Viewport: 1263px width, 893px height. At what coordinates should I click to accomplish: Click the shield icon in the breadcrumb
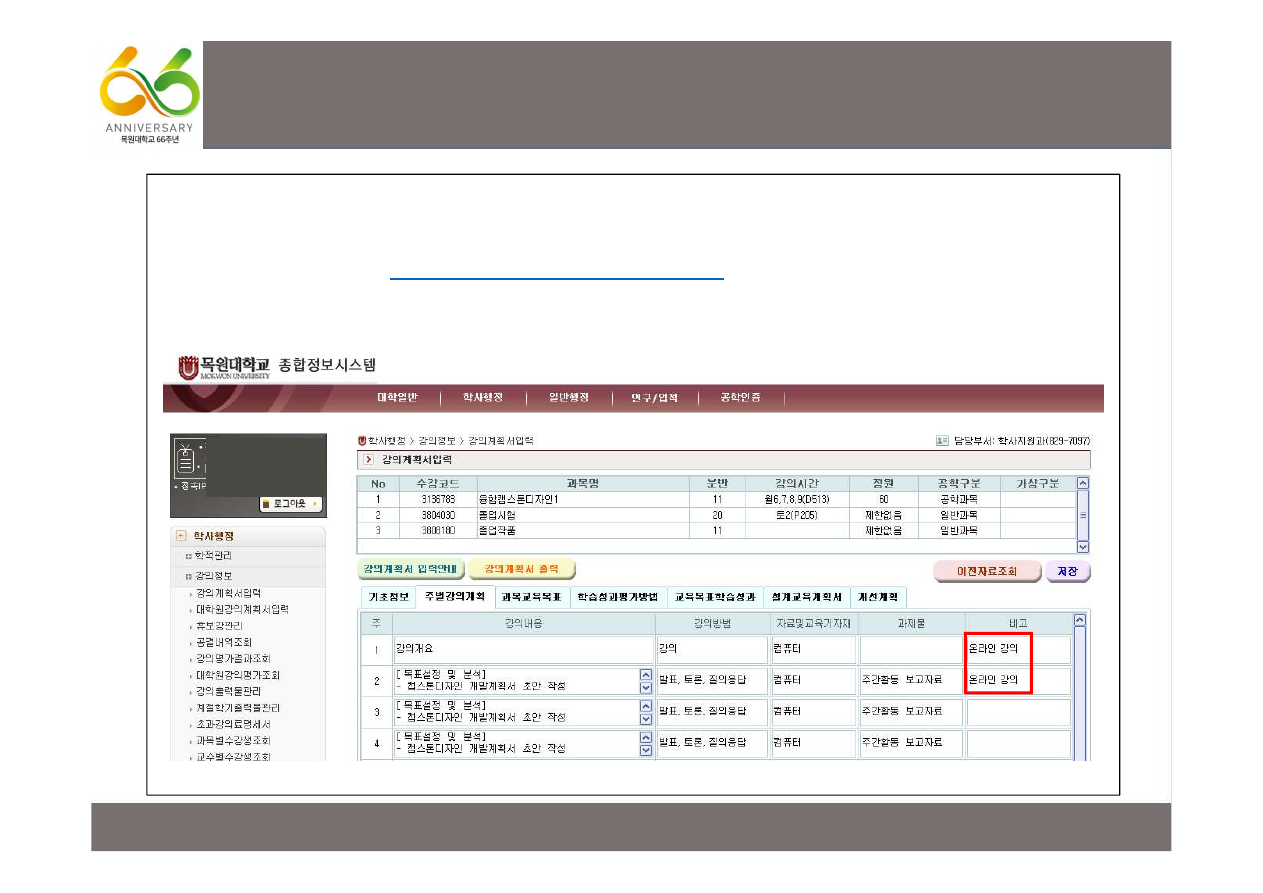click(362, 440)
